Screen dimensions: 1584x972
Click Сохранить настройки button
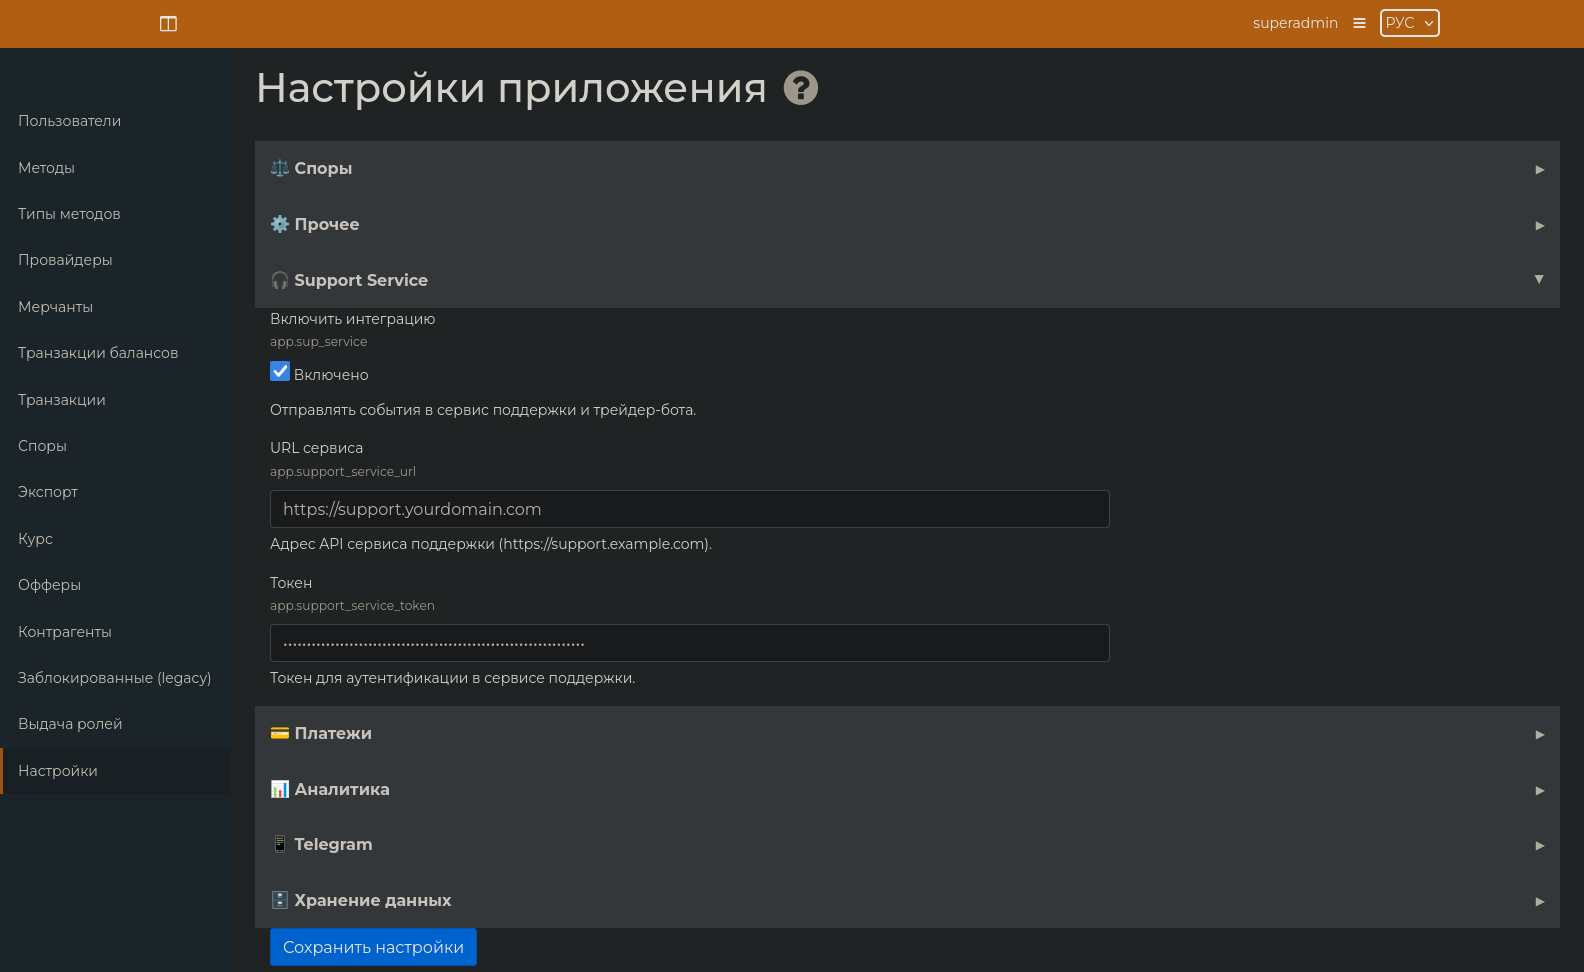[x=373, y=947]
